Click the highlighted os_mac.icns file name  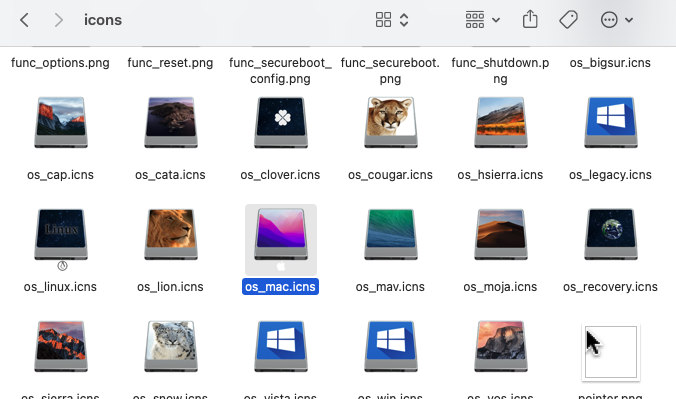[280, 287]
